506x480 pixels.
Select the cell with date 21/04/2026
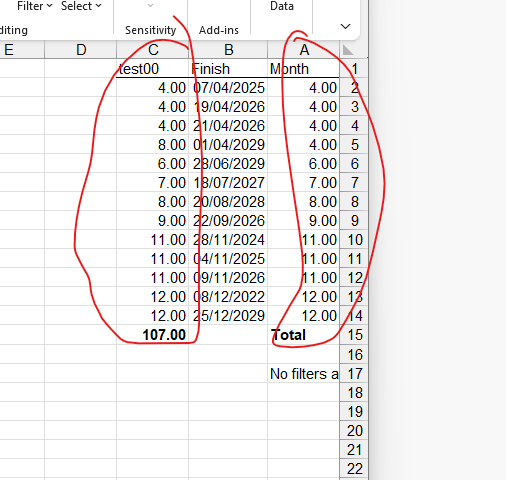228,126
